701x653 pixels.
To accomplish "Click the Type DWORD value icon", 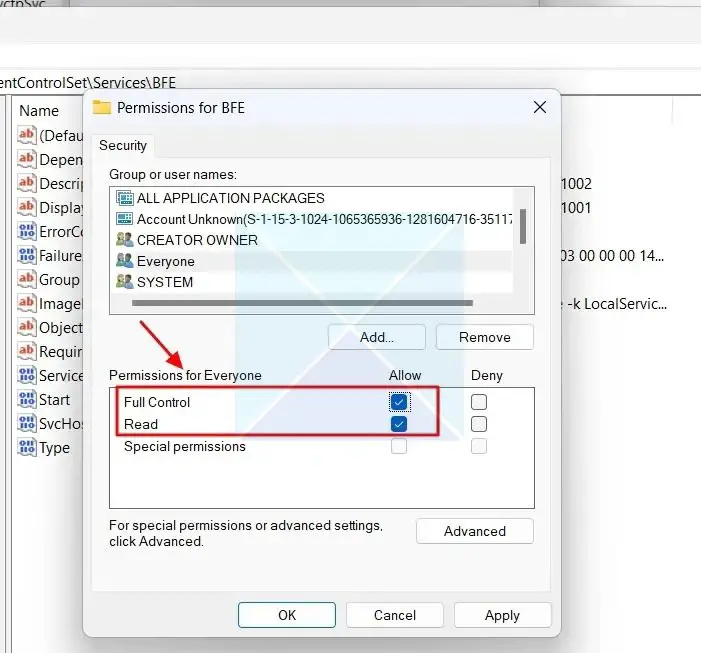I will (27, 447).
